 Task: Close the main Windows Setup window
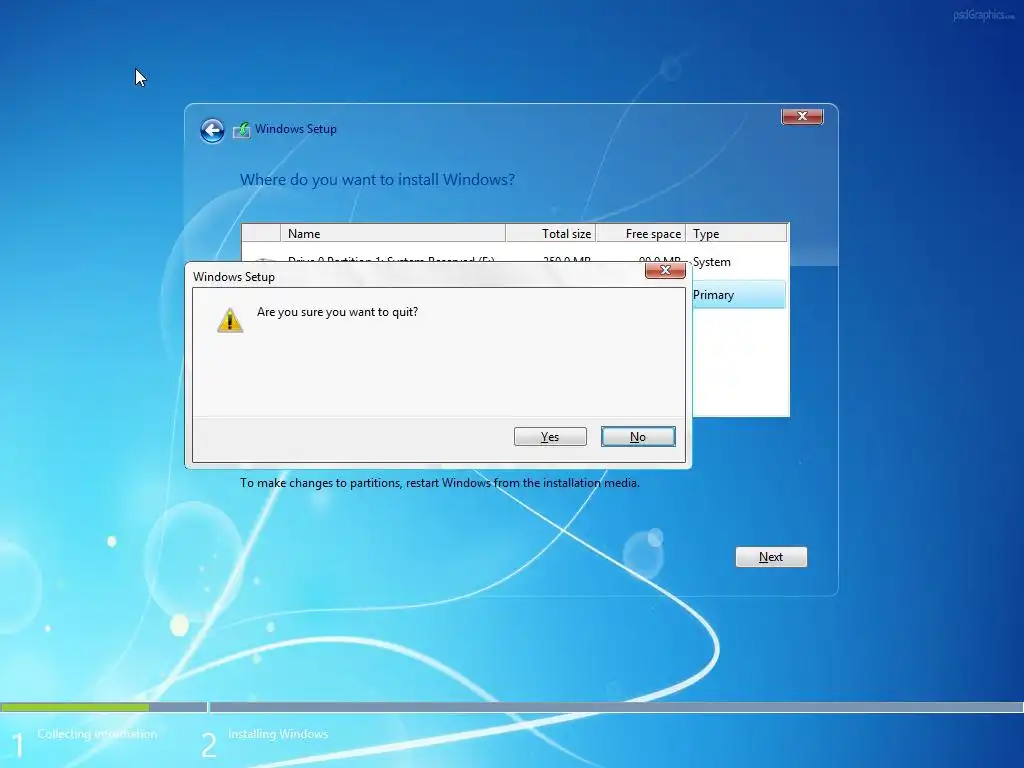pyautogui.click(x=802, y=116)
